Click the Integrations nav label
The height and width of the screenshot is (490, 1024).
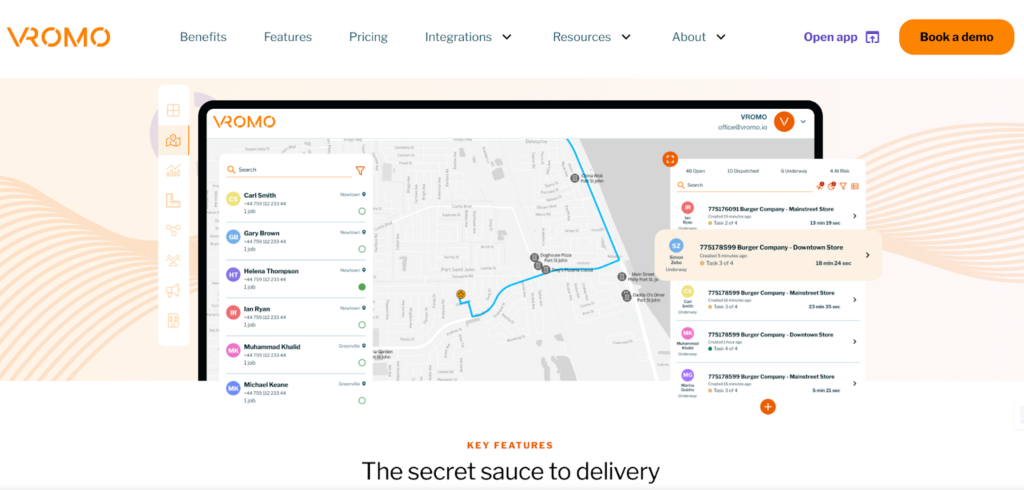coord(458,37)
